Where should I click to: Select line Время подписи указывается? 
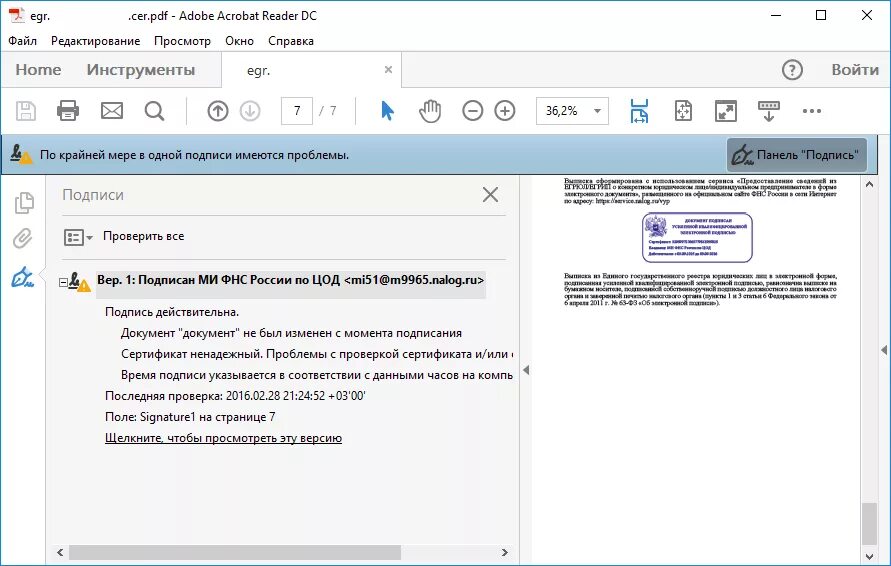point(317,375)
